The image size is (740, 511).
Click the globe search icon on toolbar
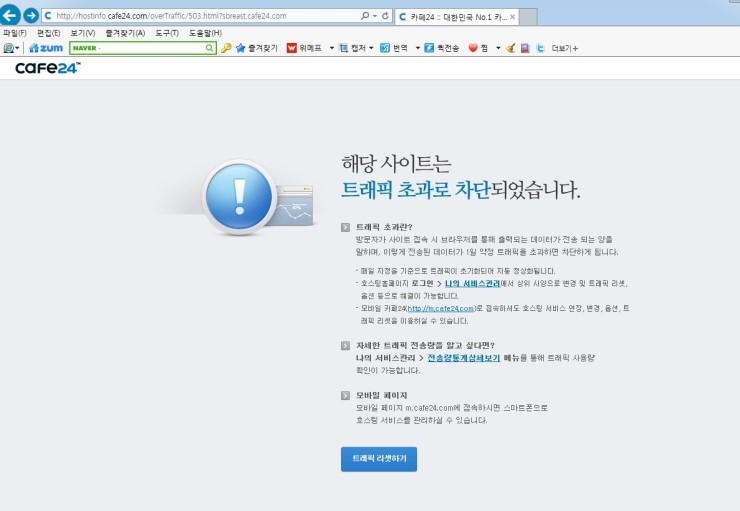pos(8,48)
